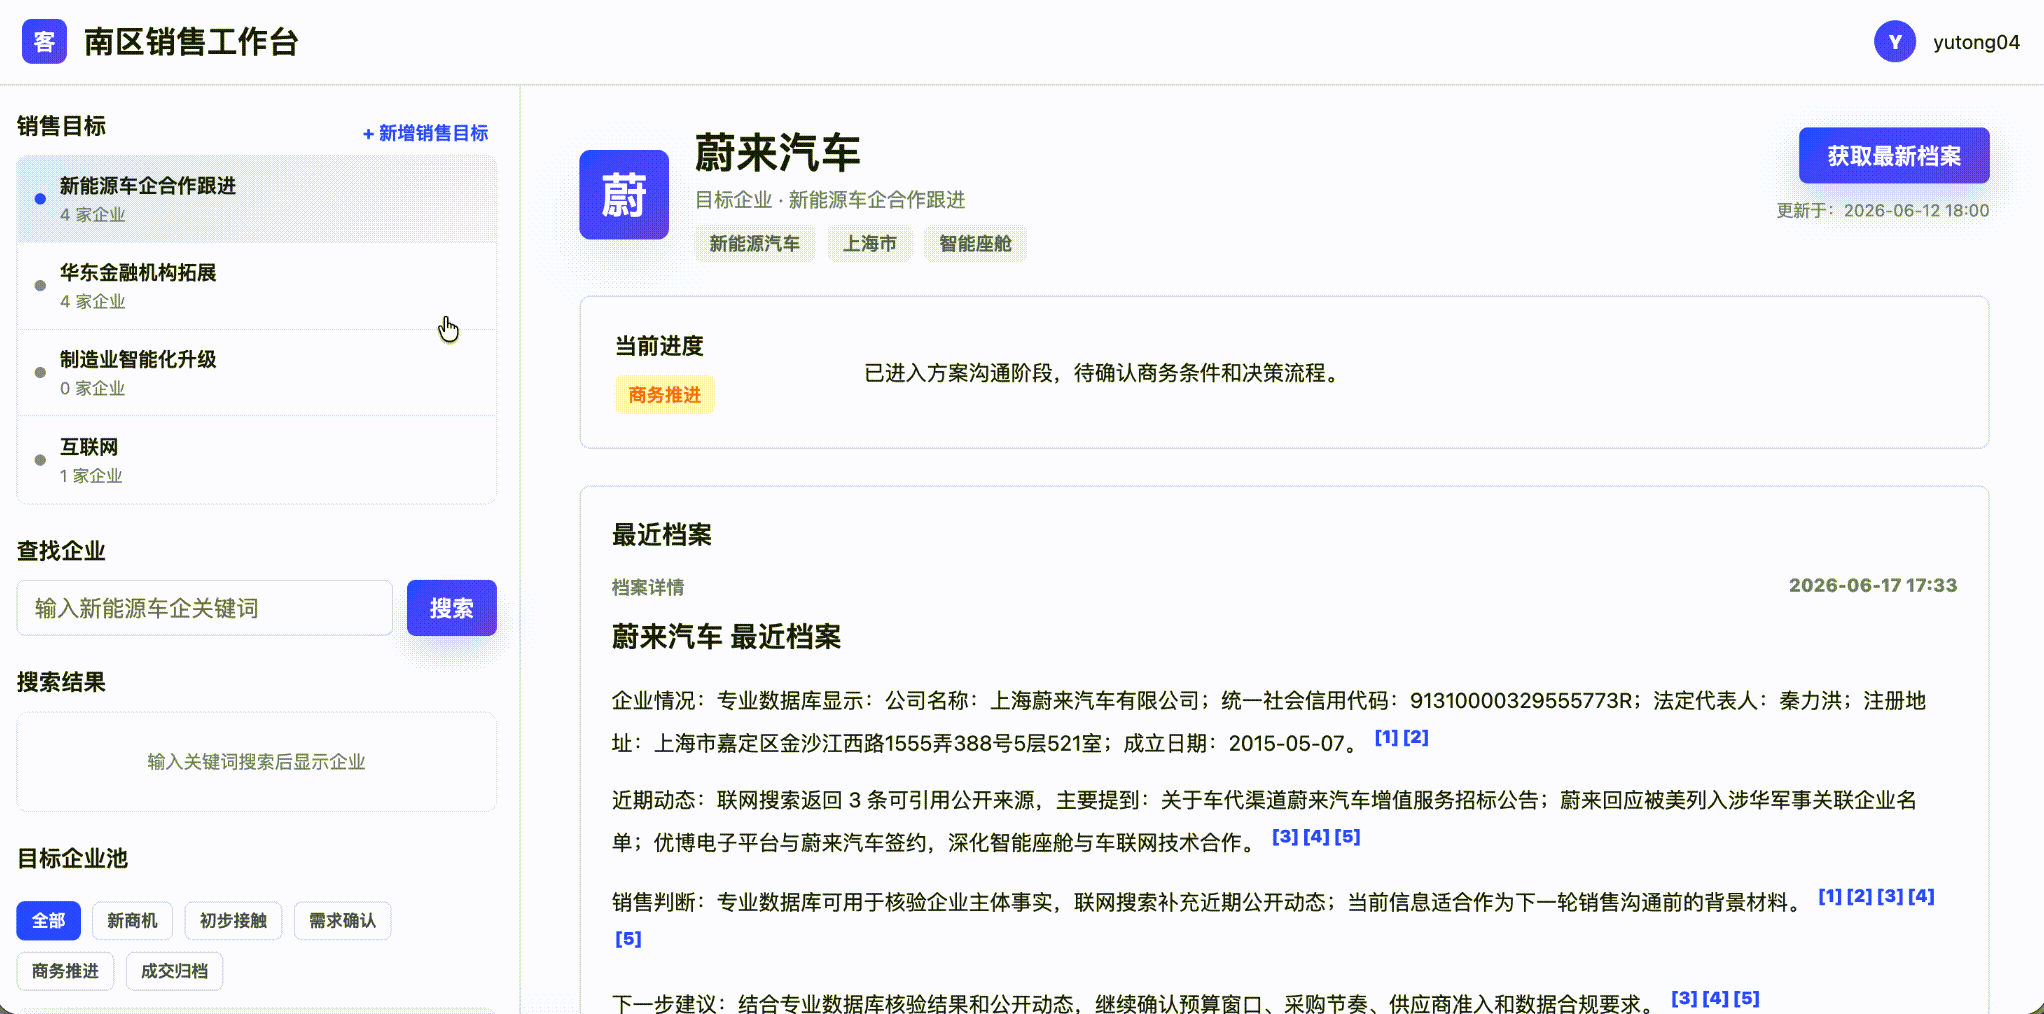Click the 搜索结果 section heading

[61, 682]
